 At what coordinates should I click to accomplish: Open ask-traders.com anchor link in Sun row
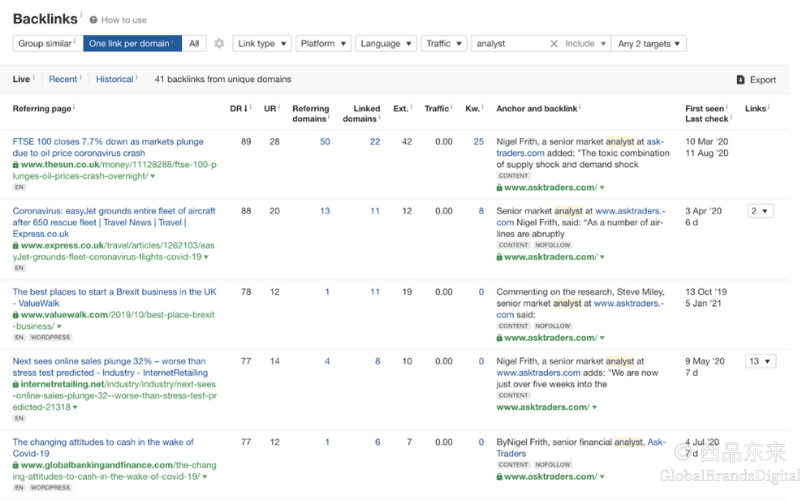(580, 147)
